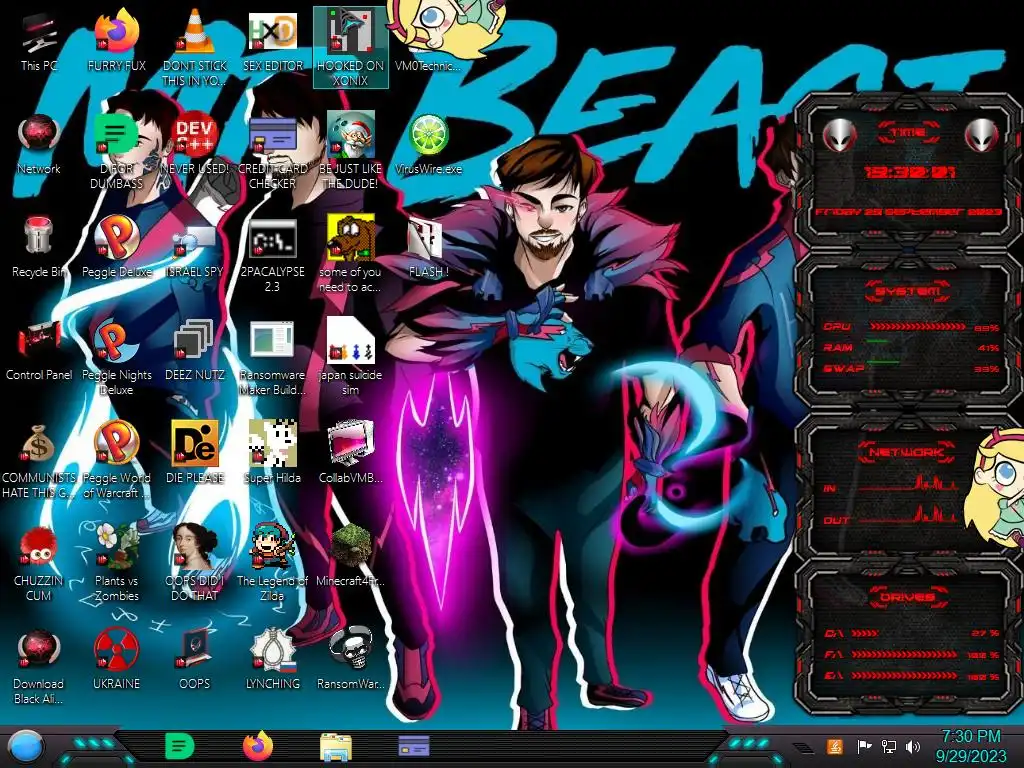This screenshot has height=768, width=1024.
Task: Click the network IN graph
Action: click(908, 483)
